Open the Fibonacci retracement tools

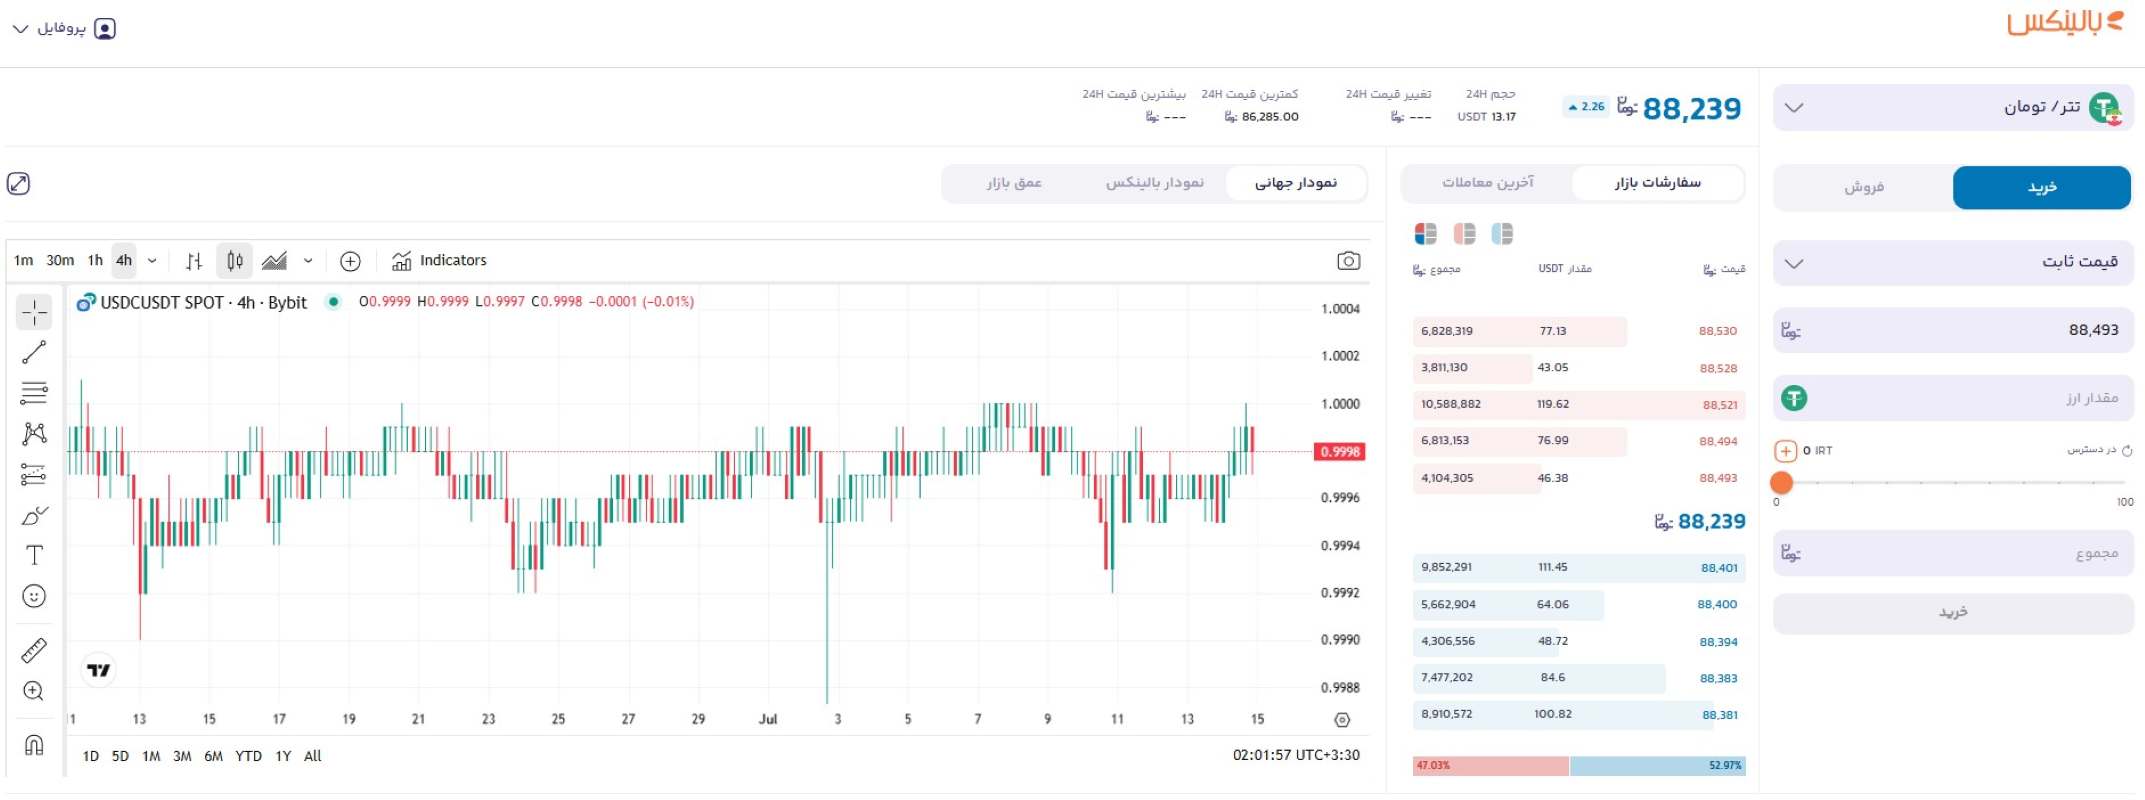tap(34, 392)
